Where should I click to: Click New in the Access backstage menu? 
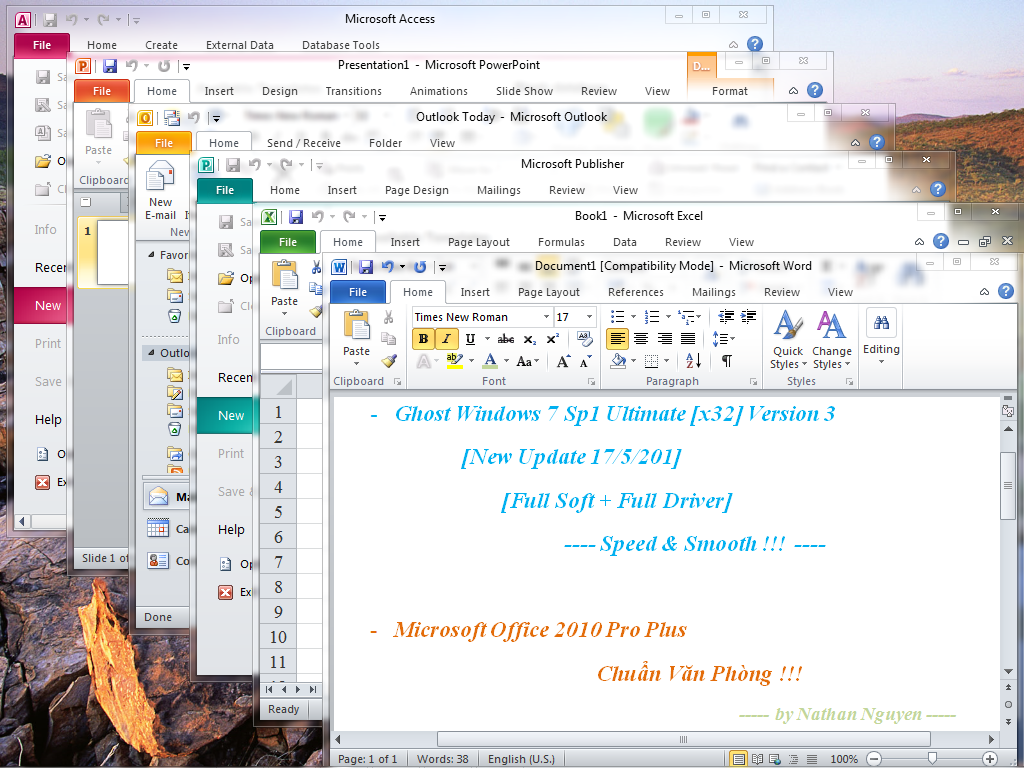point(41,306)
